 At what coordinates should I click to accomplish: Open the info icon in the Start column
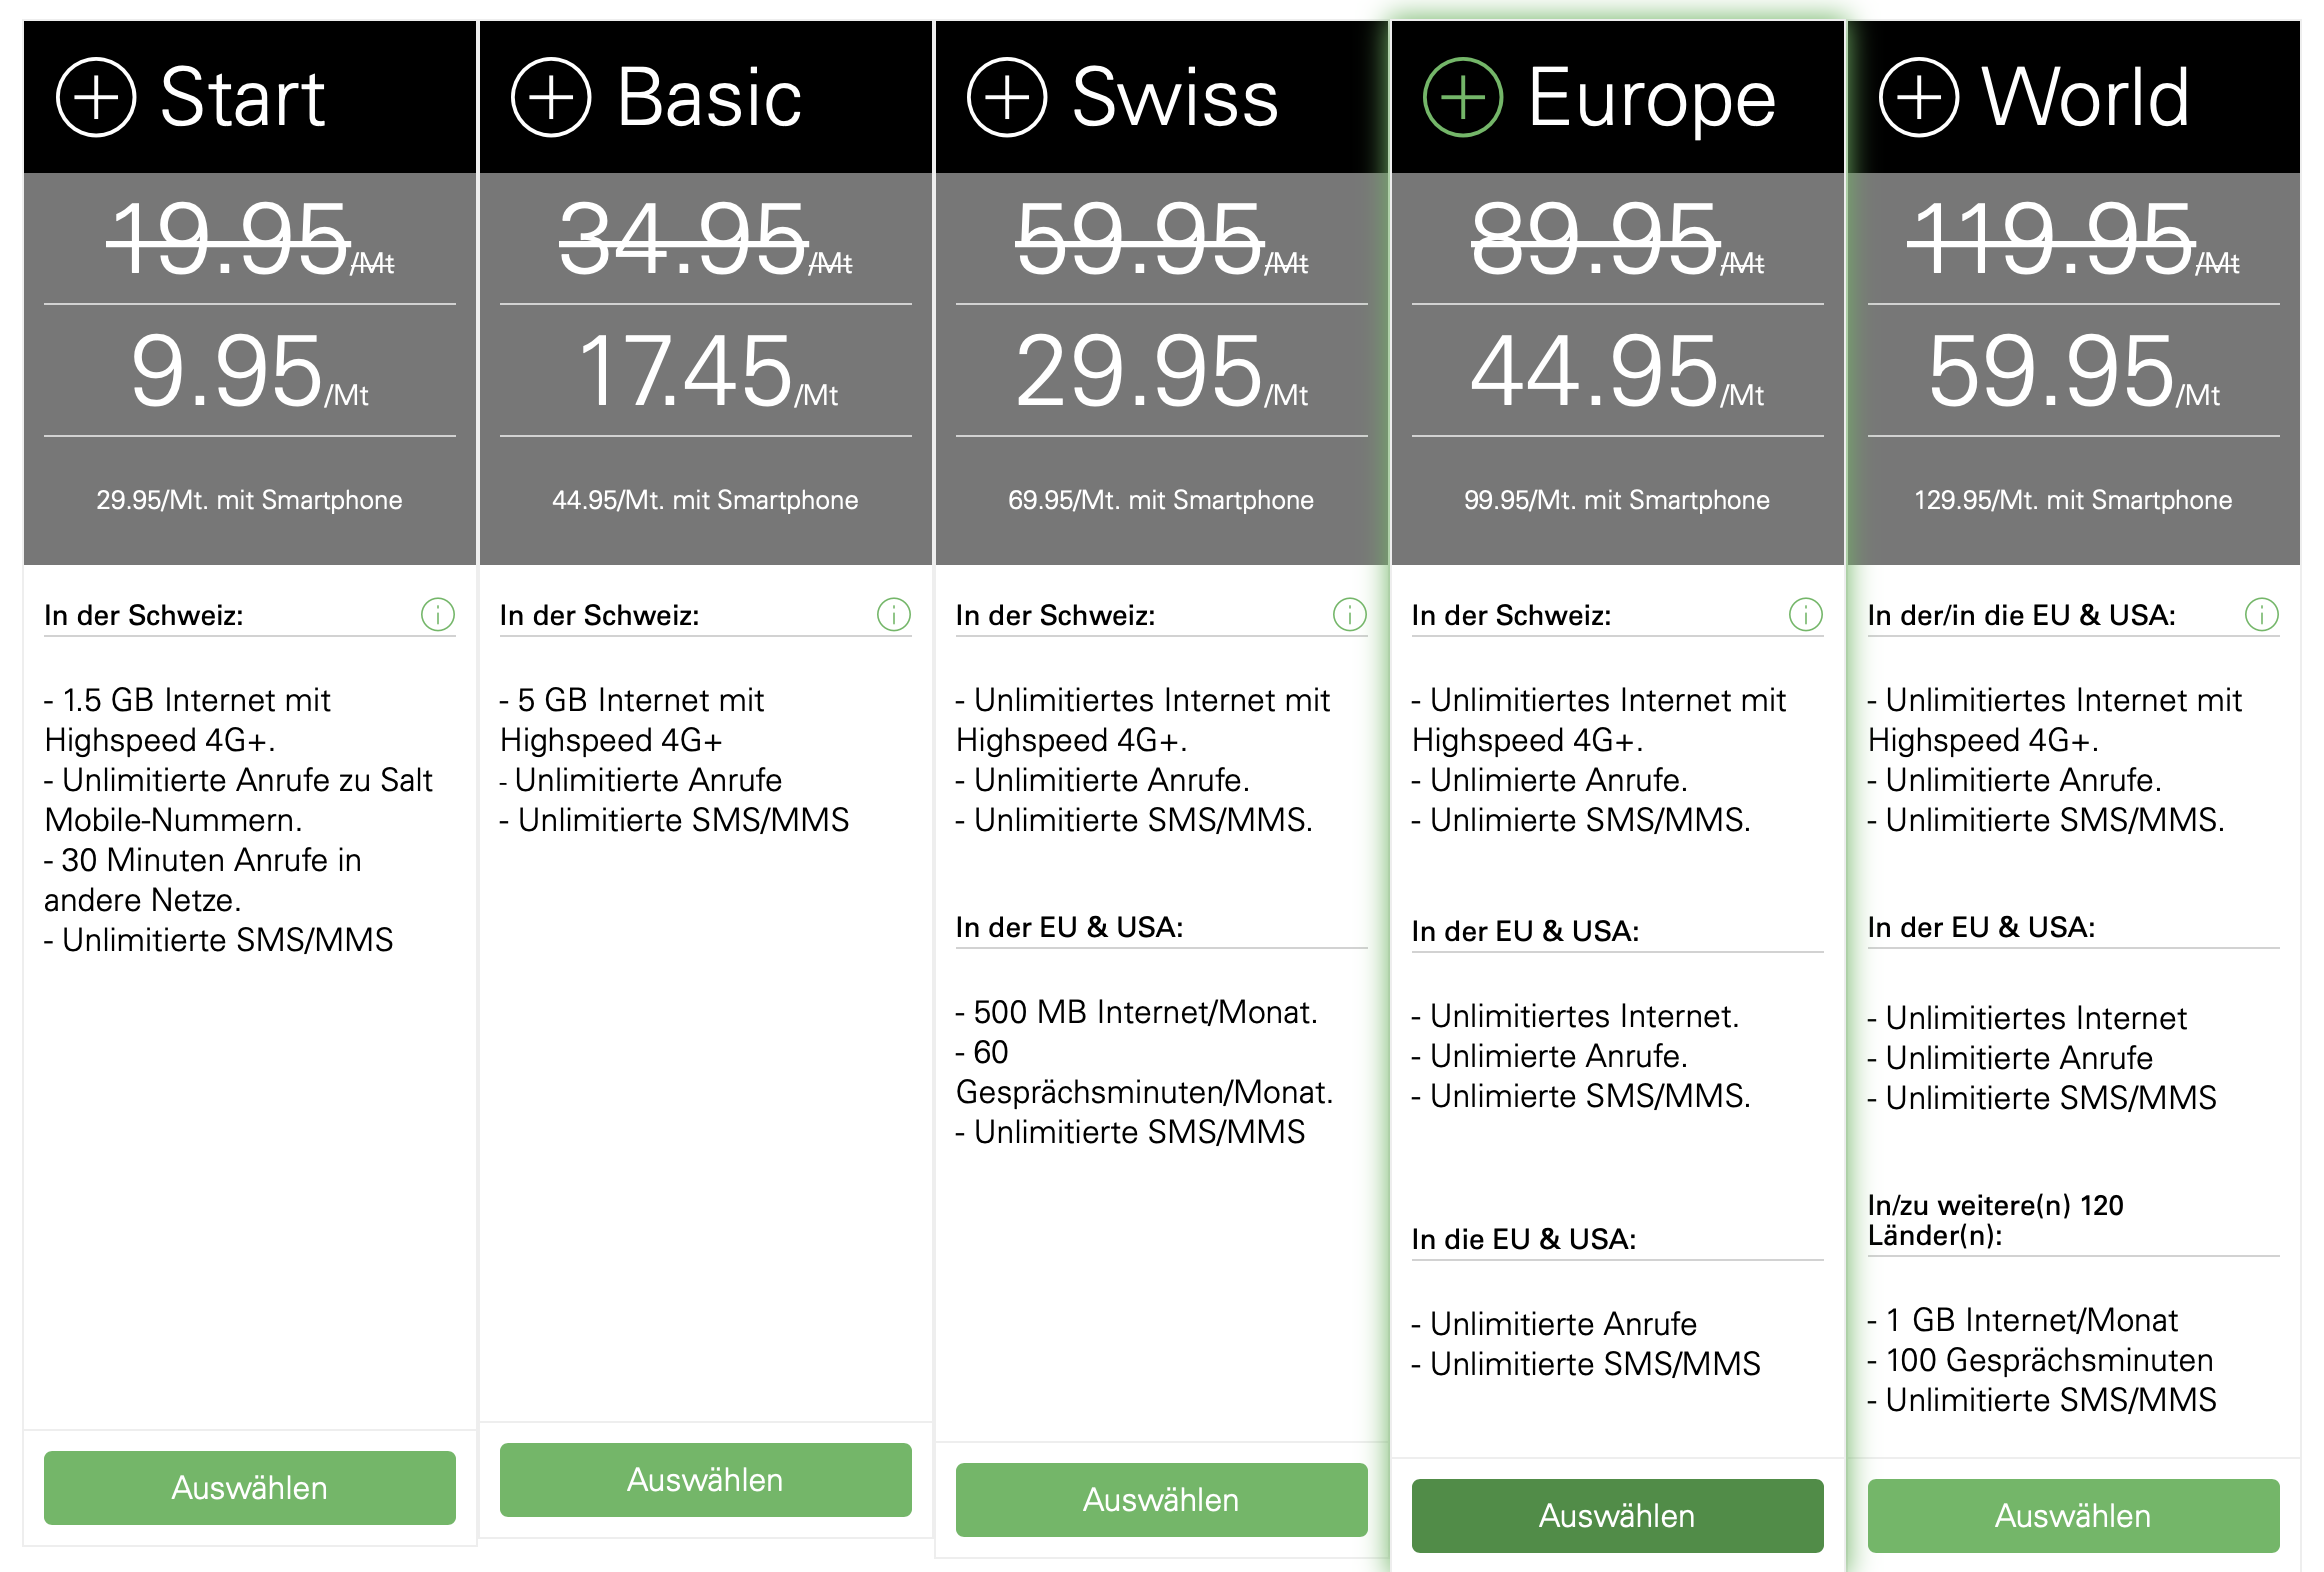coord(438,614)
